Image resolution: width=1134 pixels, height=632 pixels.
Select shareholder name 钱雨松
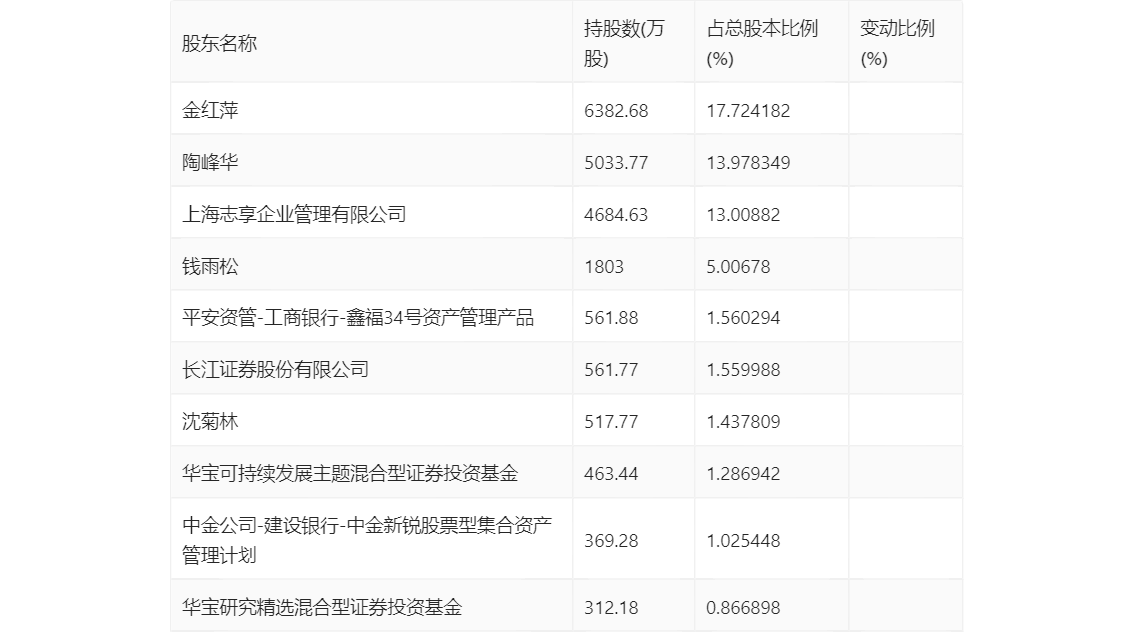tap(210, 267)
